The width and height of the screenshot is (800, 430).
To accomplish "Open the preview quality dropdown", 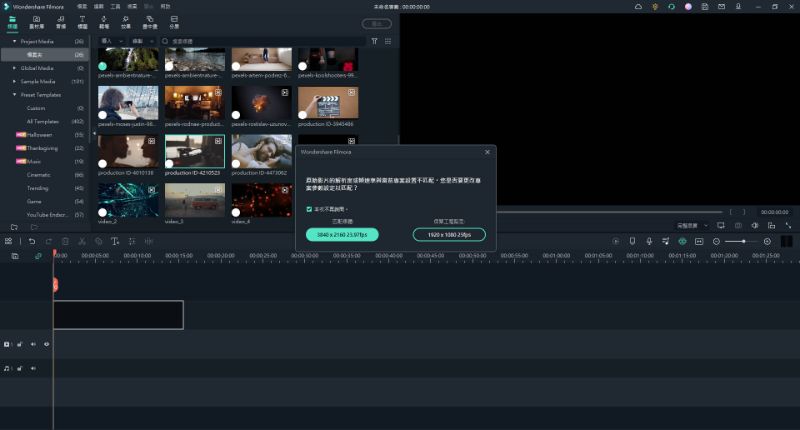I will 692,225.
